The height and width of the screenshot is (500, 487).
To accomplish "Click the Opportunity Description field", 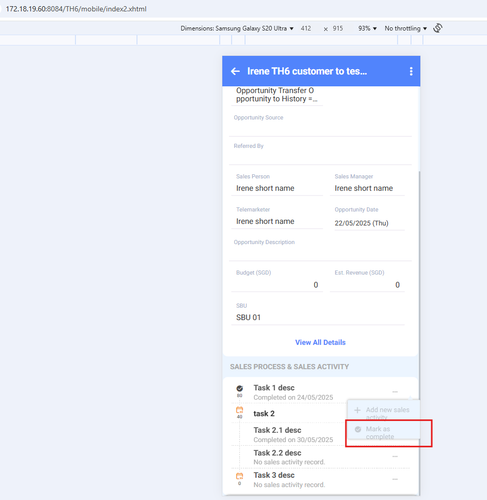I will coord(320,250).
